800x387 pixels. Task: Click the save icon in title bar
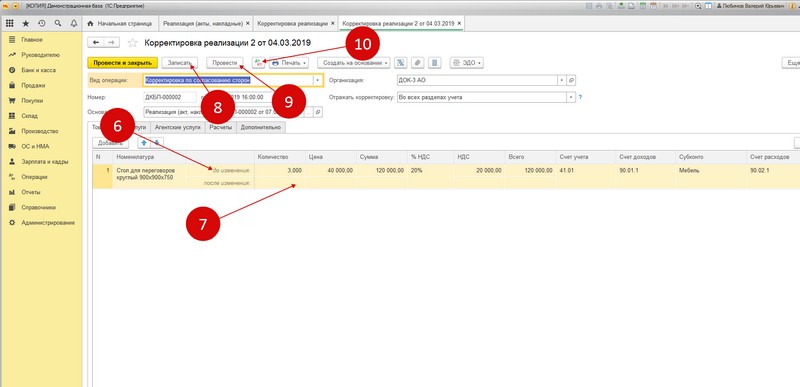[590, 6]
